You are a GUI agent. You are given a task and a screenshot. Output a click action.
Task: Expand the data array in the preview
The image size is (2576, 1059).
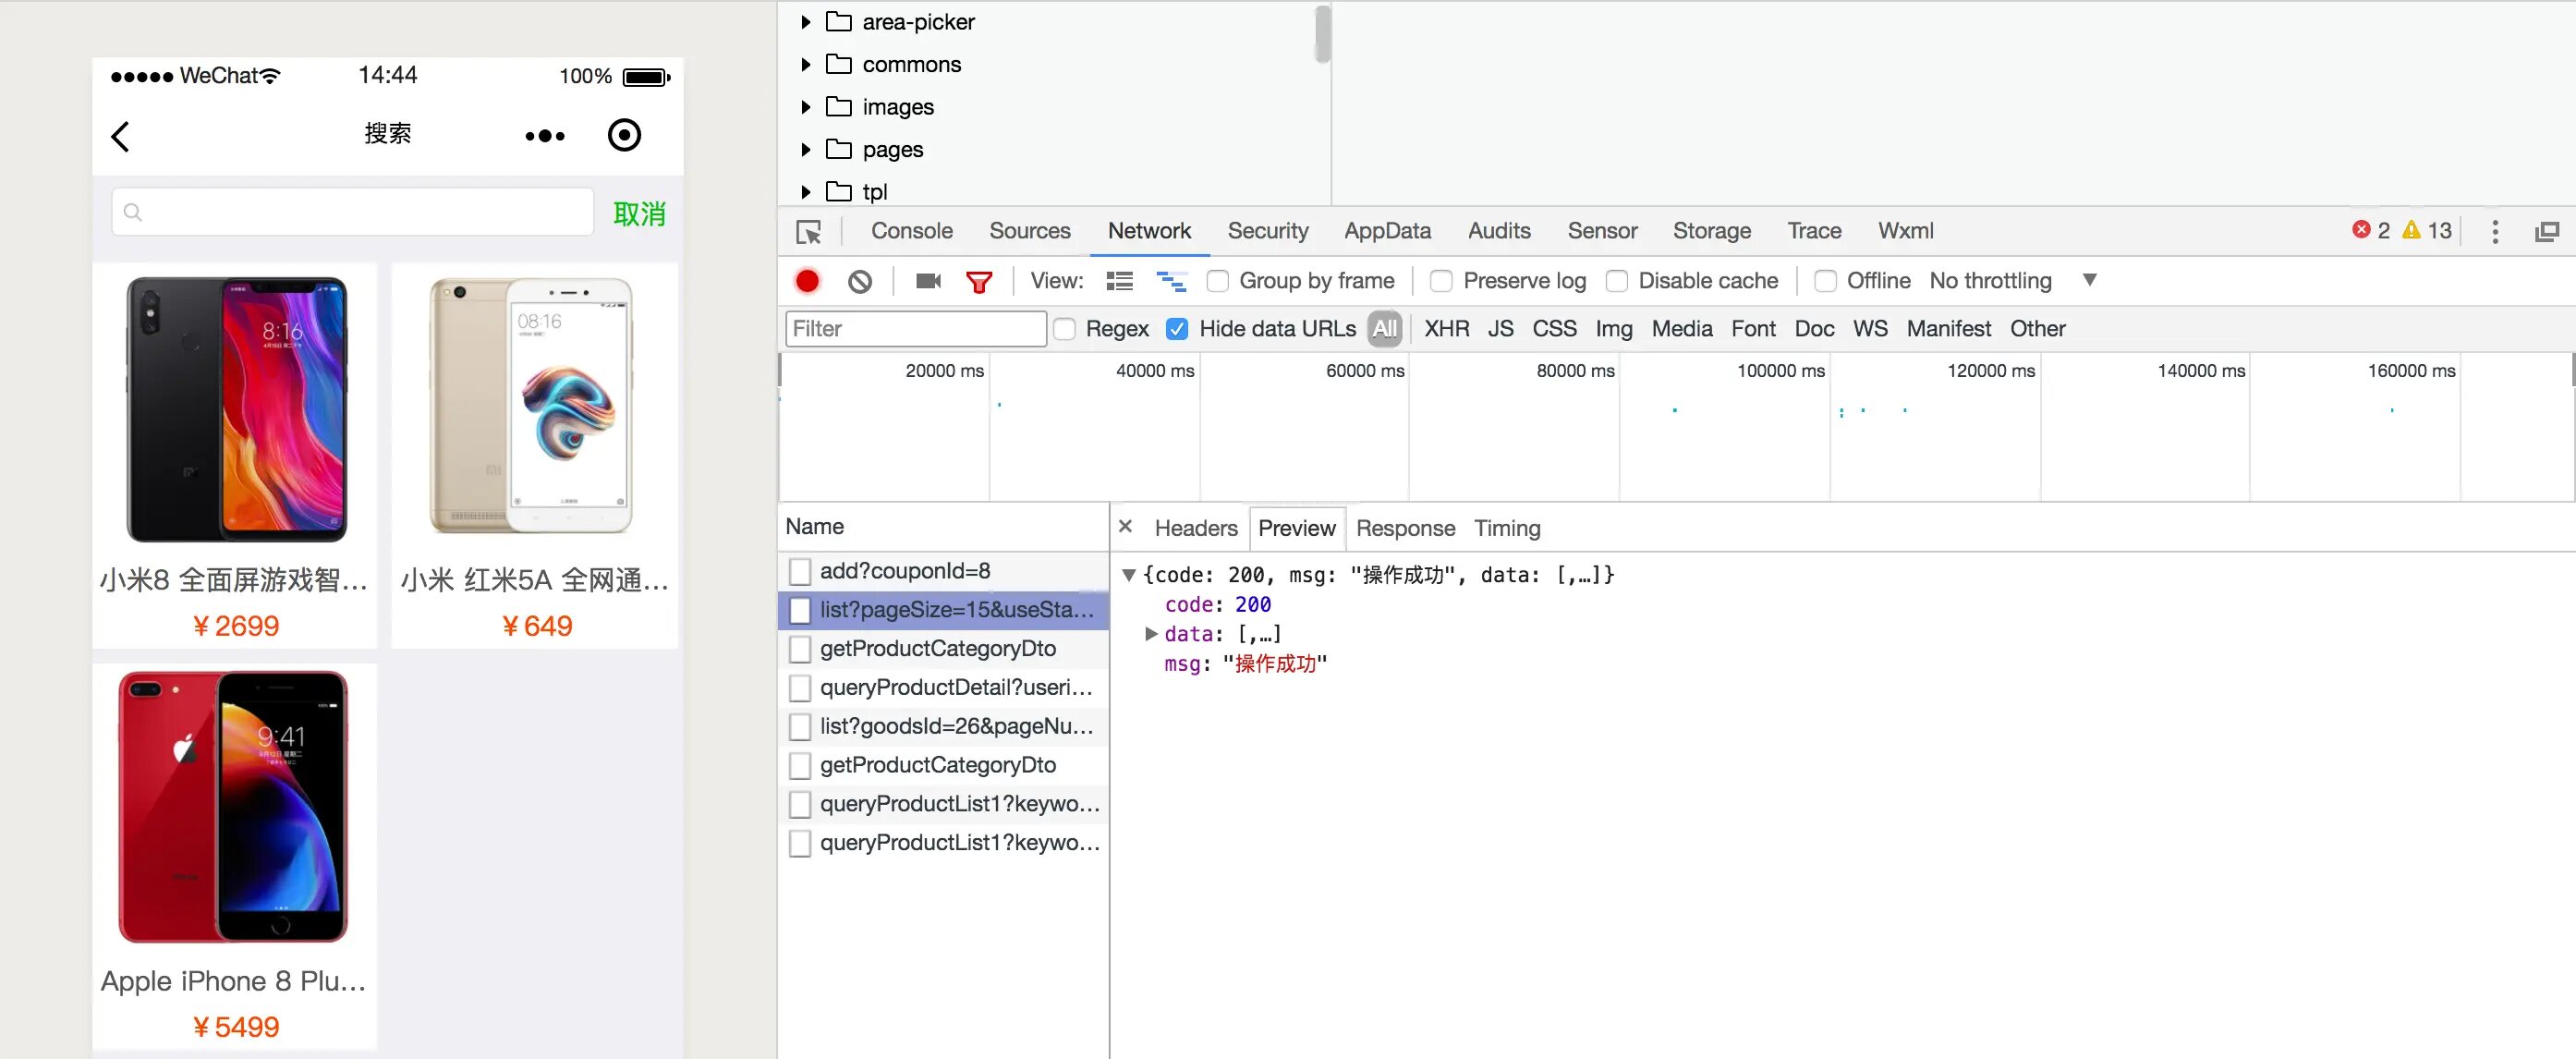click(1151, 634)
